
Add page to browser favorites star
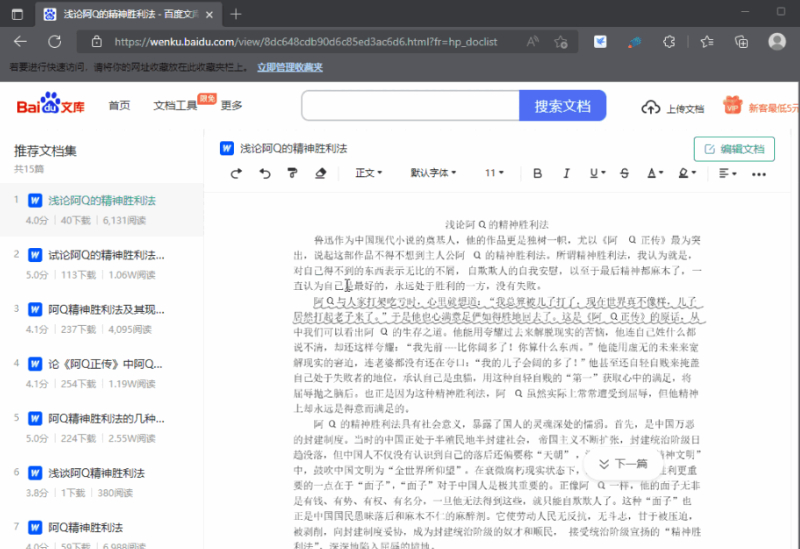(x=561, y=42)
